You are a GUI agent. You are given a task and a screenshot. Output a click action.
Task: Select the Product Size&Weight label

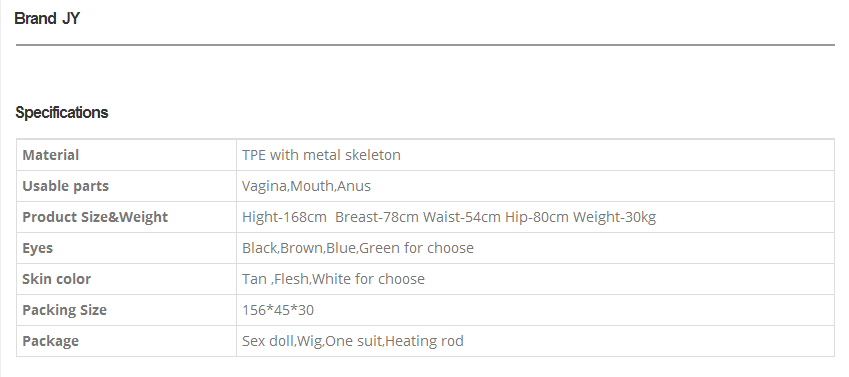click(x=95, y=217)
